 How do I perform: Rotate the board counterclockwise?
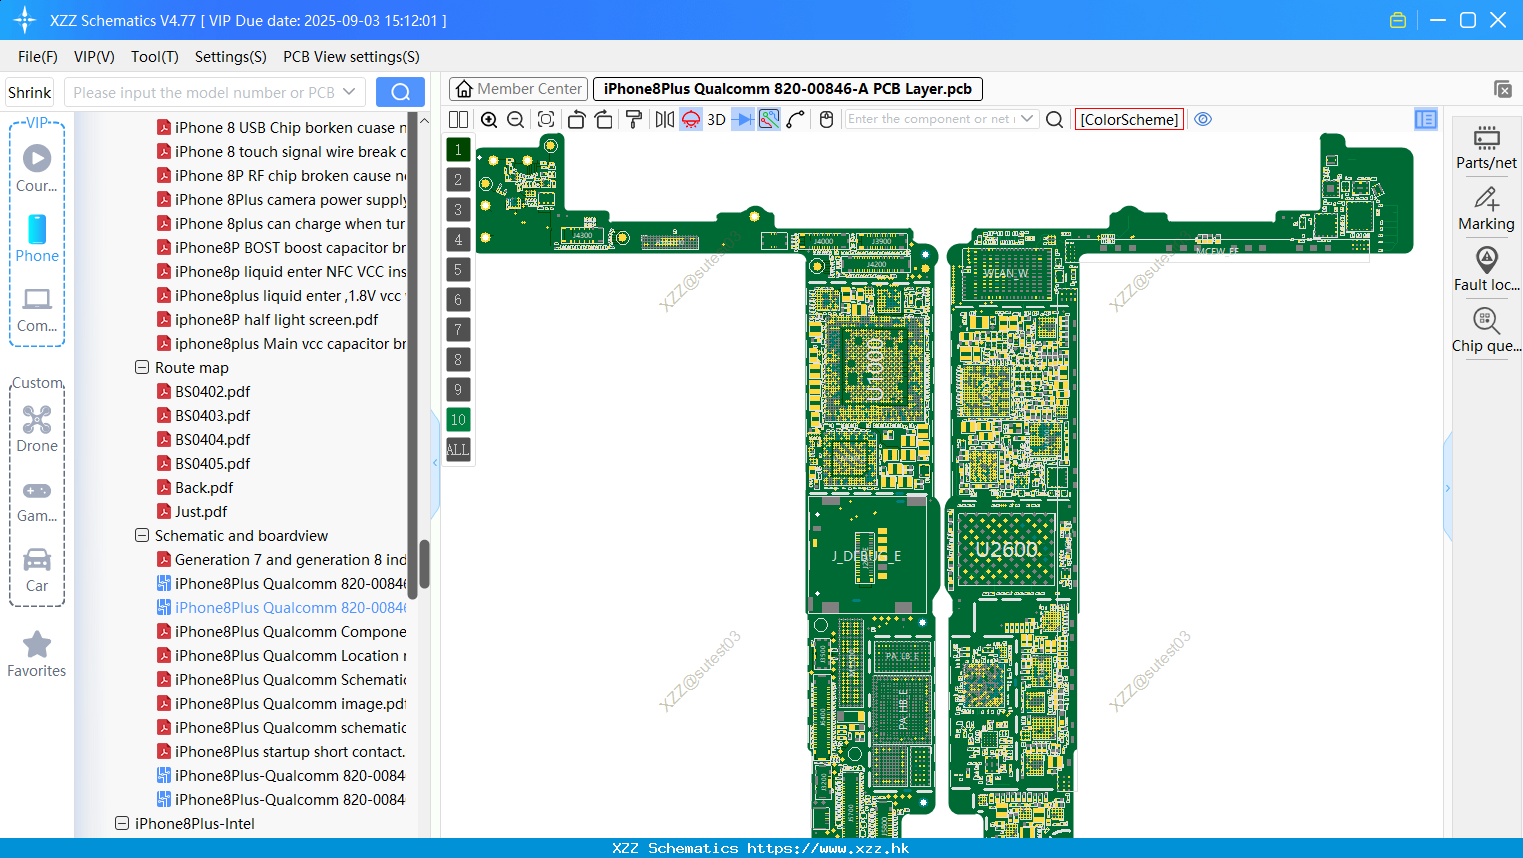pos(576,120)
